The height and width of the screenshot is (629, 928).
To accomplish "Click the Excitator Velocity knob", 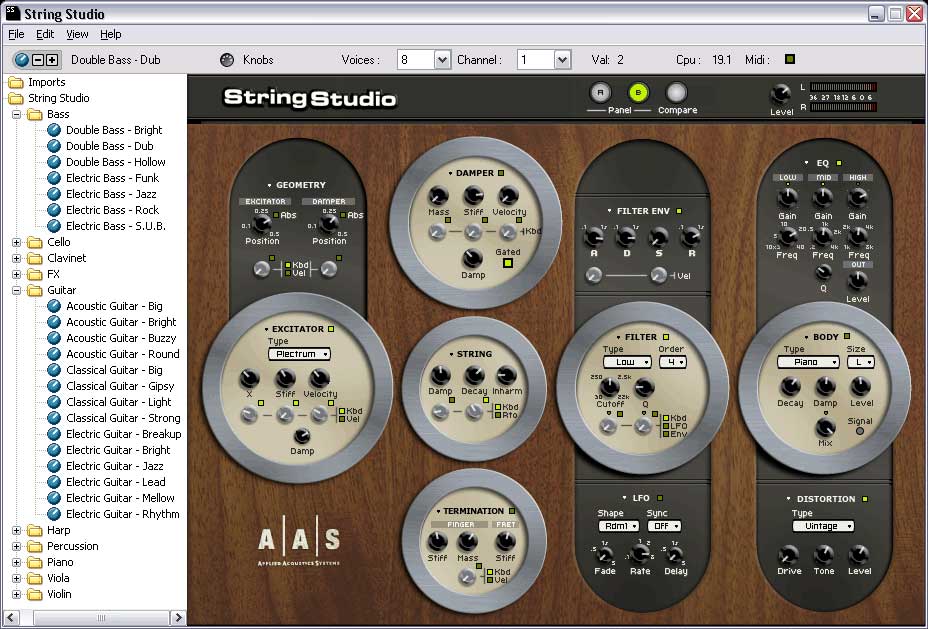I will pos(320,379).
